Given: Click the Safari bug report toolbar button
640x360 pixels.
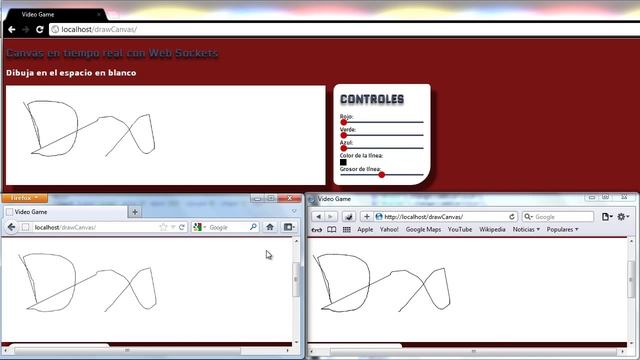Looking at the screenshot, I should coord(349,217).
